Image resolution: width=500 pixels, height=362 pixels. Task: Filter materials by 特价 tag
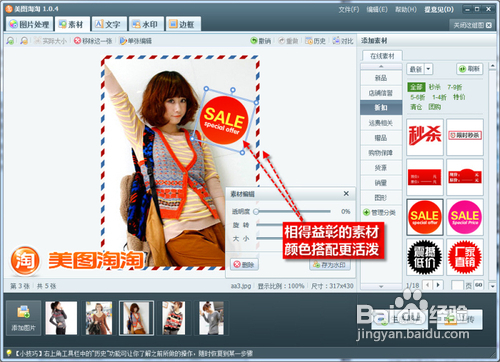click(x=459, y=97)
